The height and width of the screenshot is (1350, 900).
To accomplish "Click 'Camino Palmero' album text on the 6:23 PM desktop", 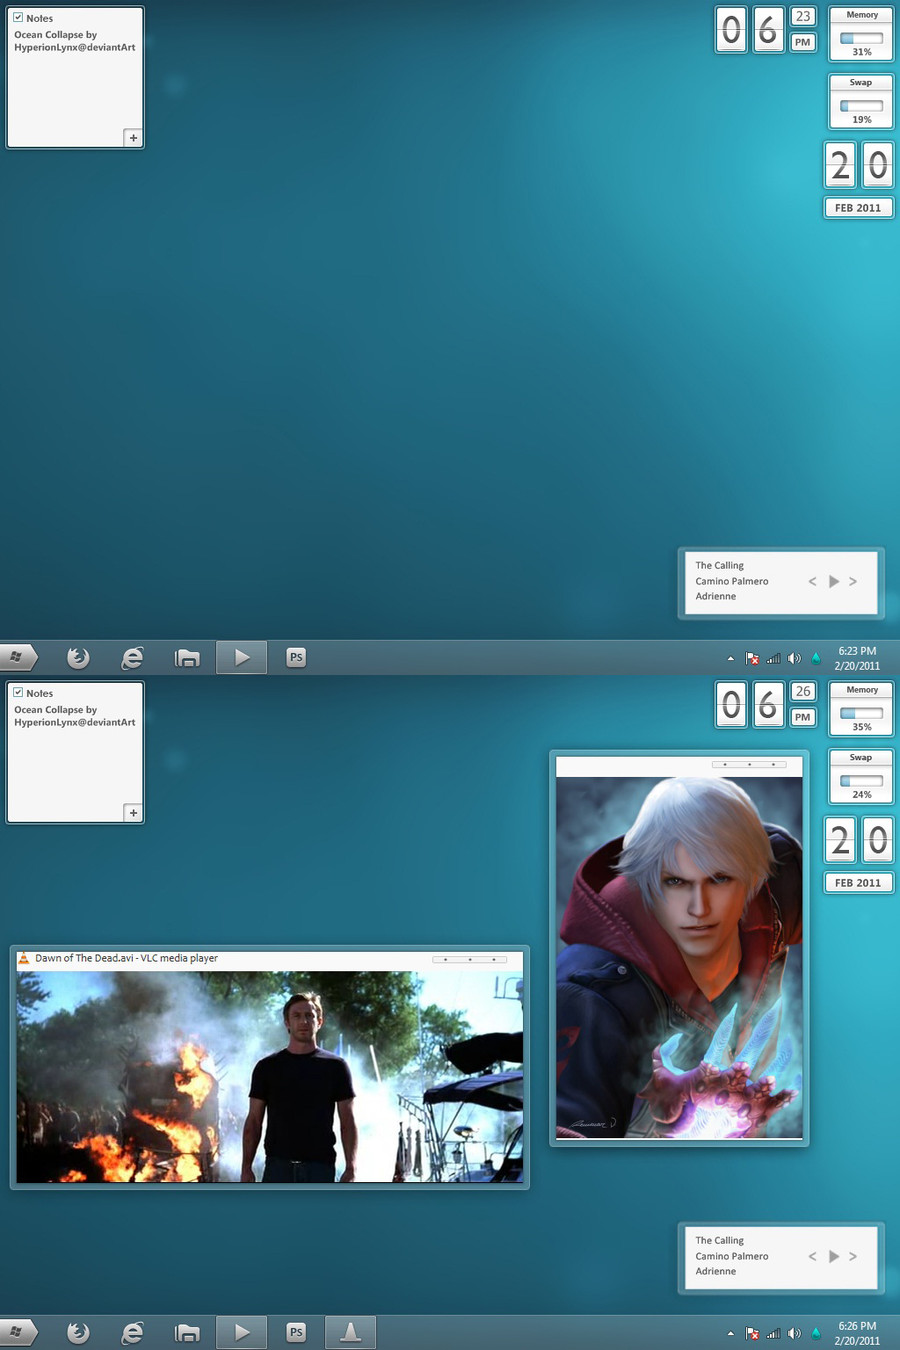I will tap(732, 581).
